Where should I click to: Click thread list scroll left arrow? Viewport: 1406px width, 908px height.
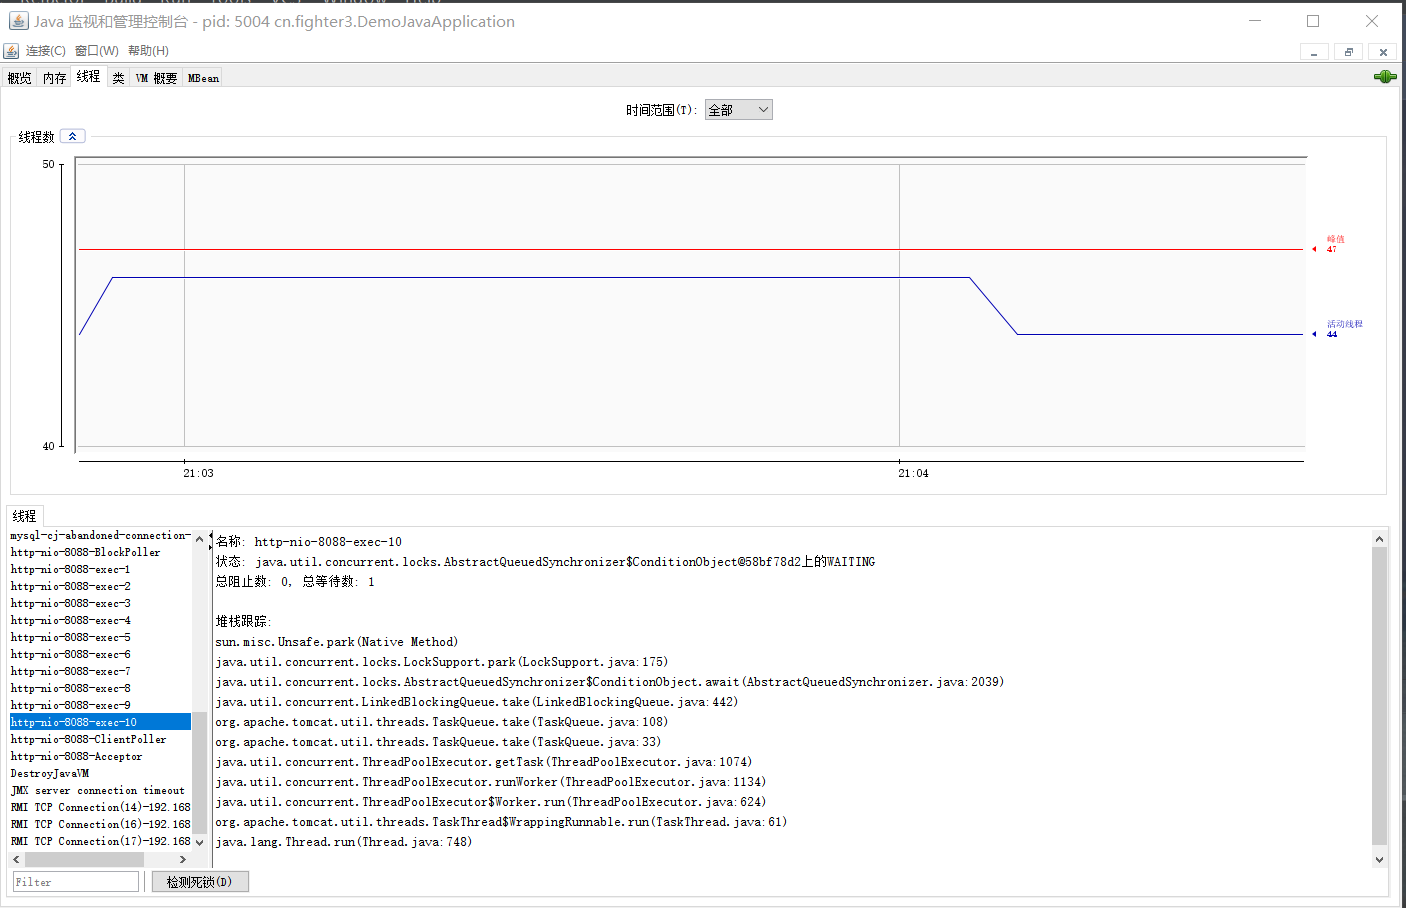pyautogui.click(x=17, y=859)
